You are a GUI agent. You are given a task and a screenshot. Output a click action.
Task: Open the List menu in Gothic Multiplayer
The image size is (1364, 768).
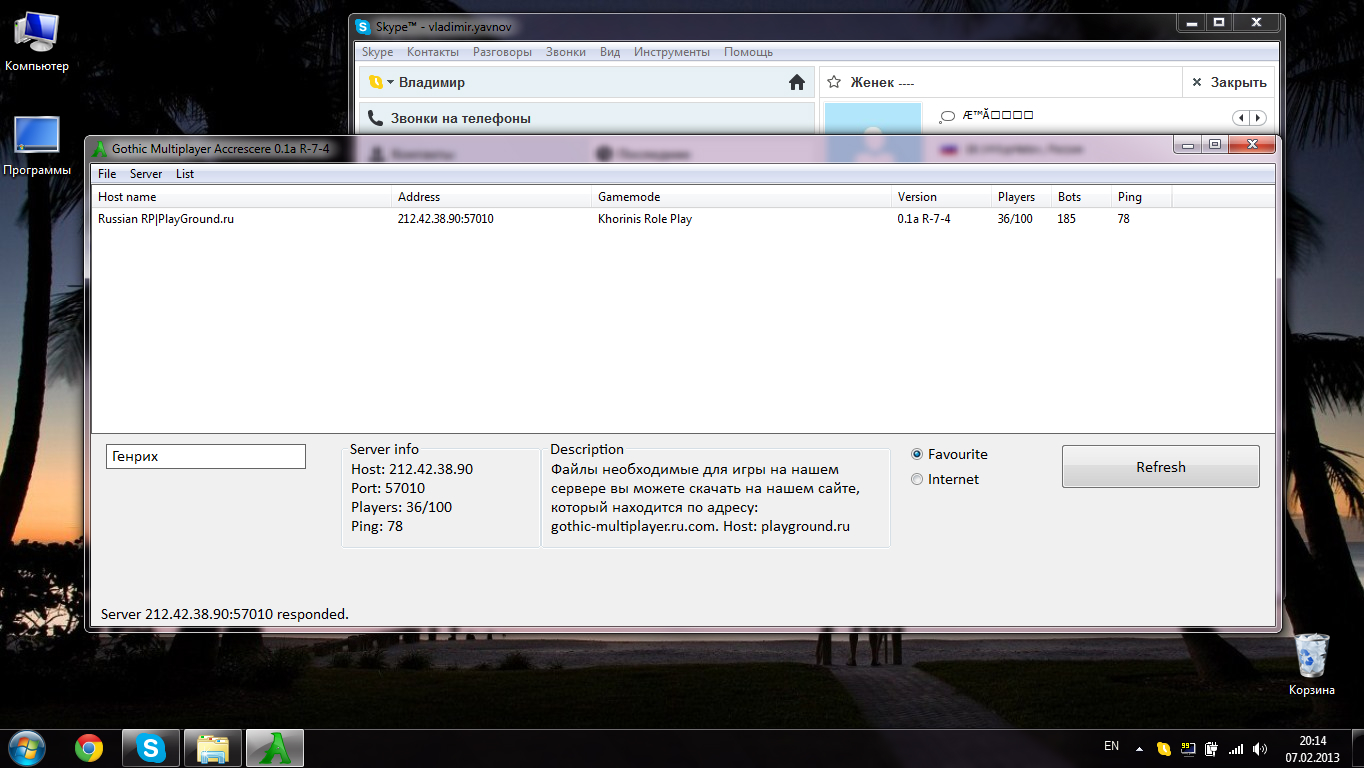[x=185, y=174]
